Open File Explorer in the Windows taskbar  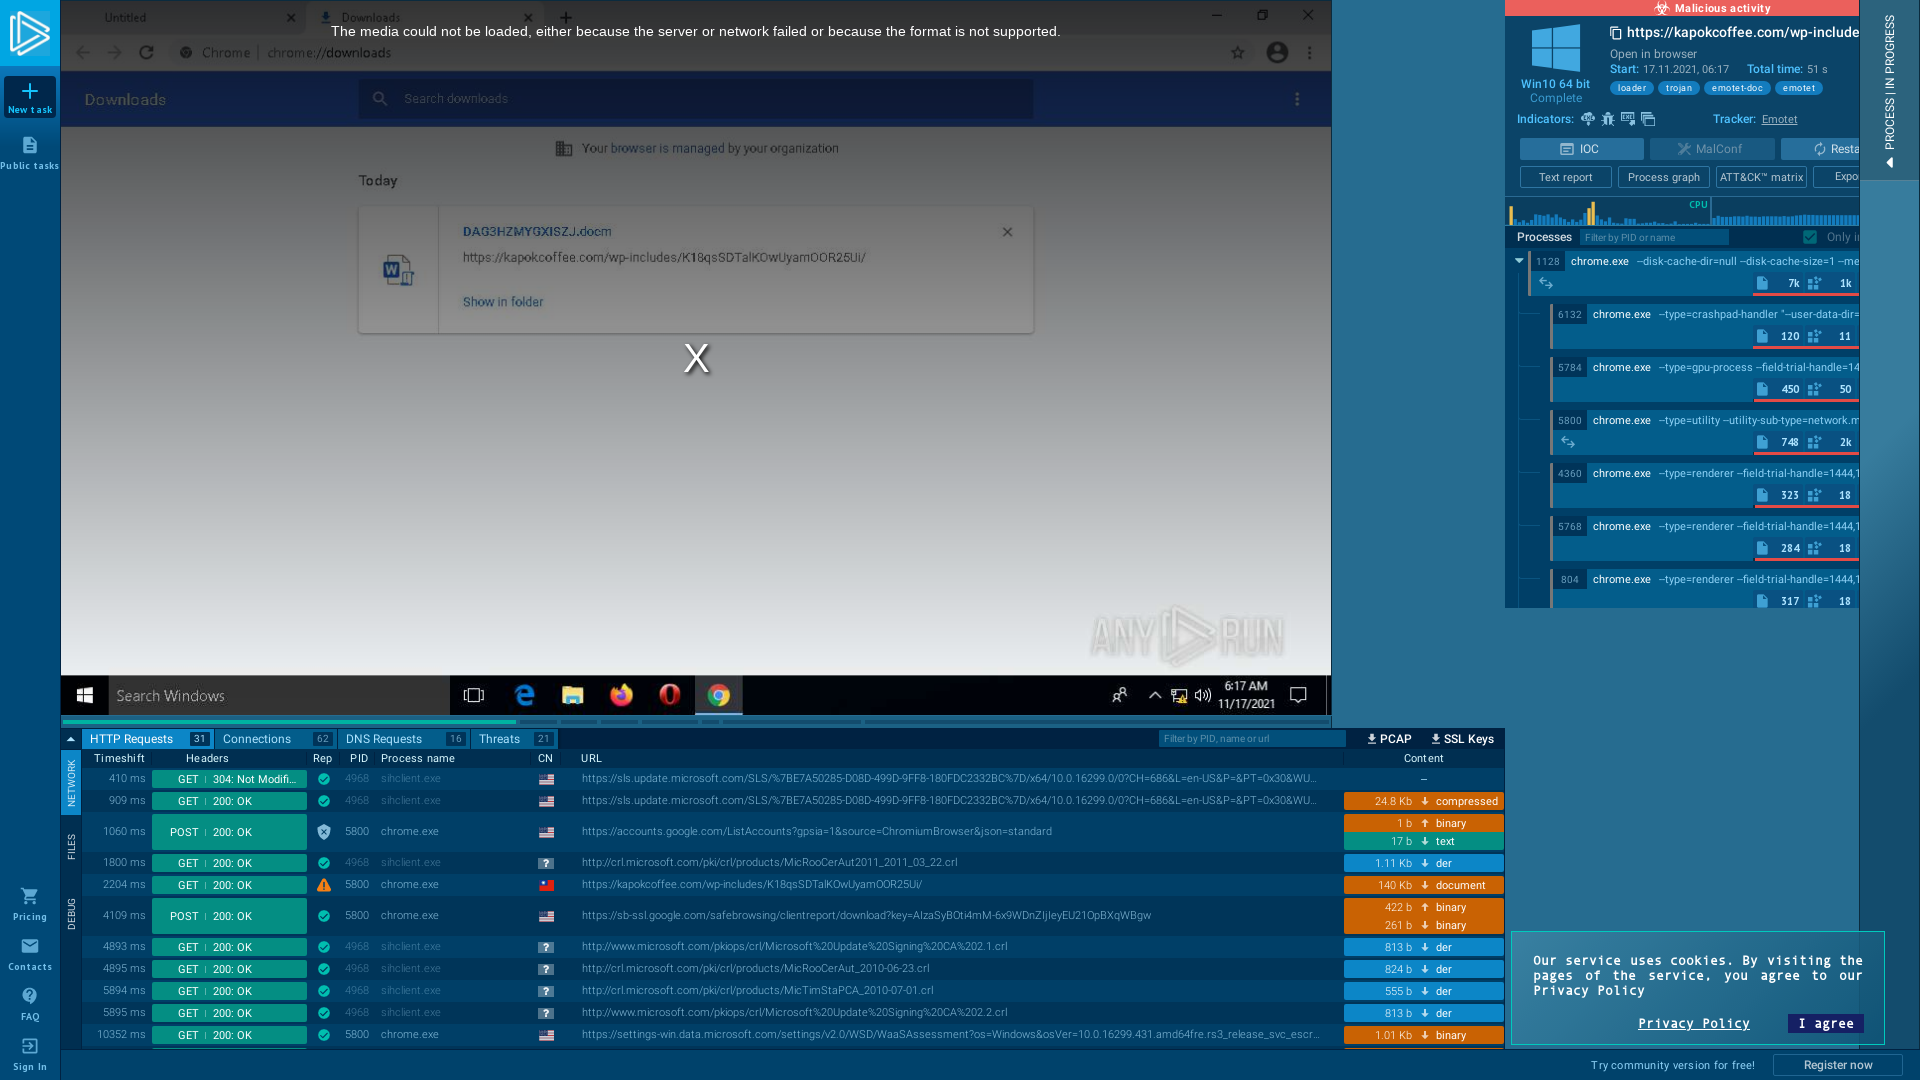click(x=573, y=695)
